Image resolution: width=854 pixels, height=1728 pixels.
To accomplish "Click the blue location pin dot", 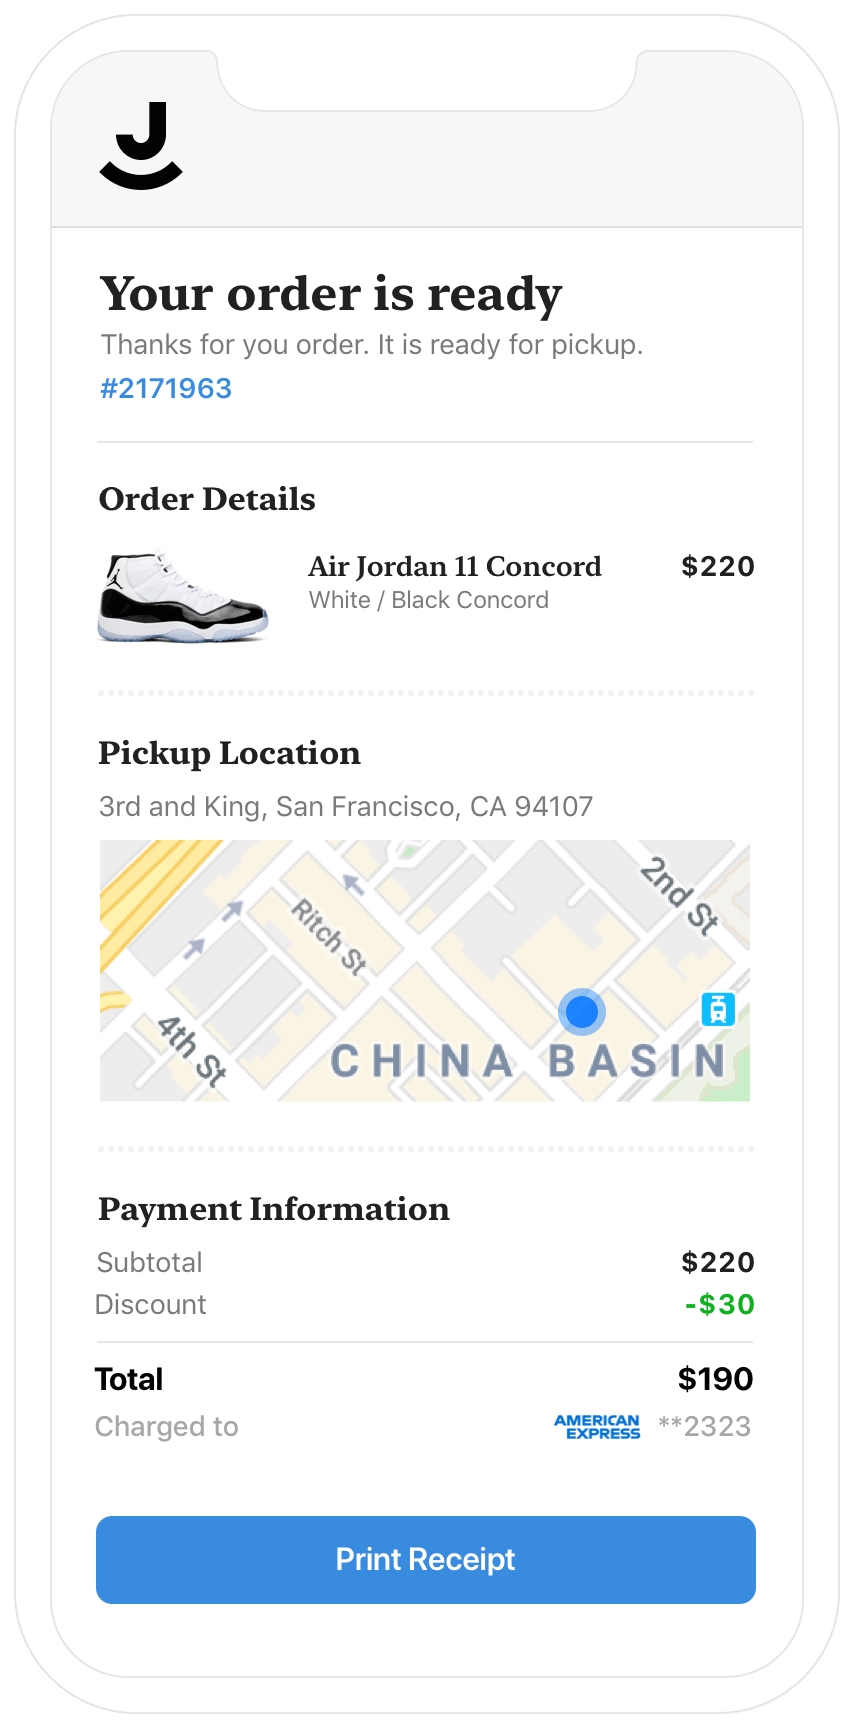I will [x=581, y=1012].
